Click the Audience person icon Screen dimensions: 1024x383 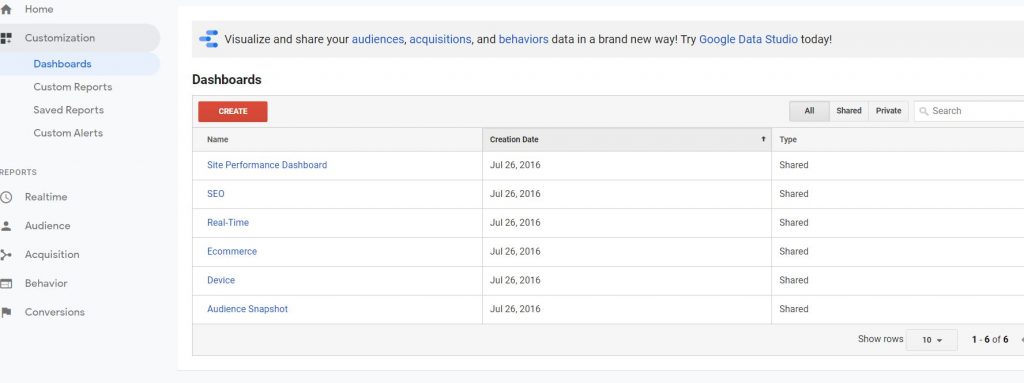7,225
